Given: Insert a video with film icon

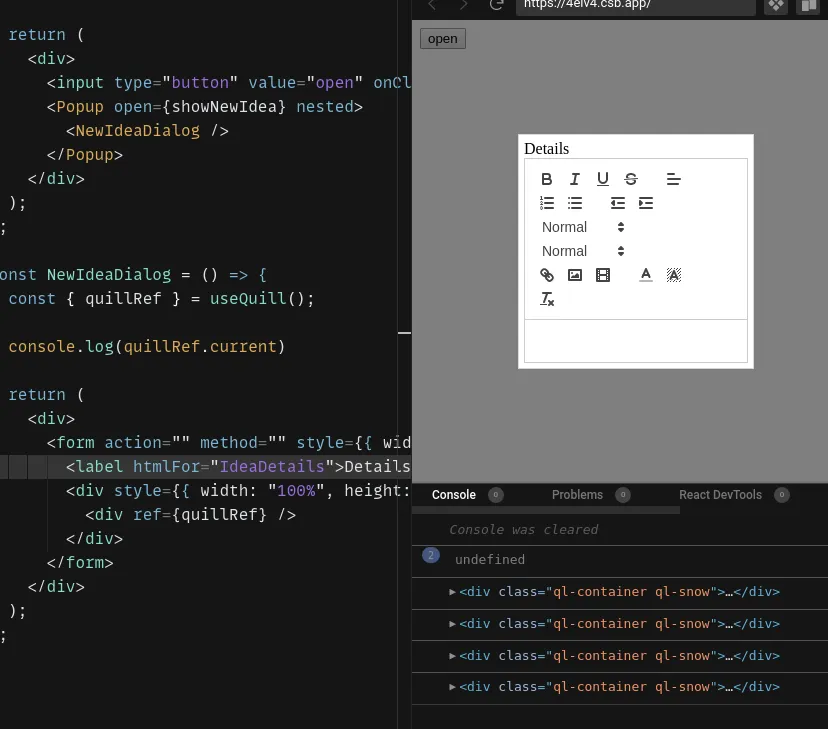Looking at the screenshot, I should [x=603, y=274].
